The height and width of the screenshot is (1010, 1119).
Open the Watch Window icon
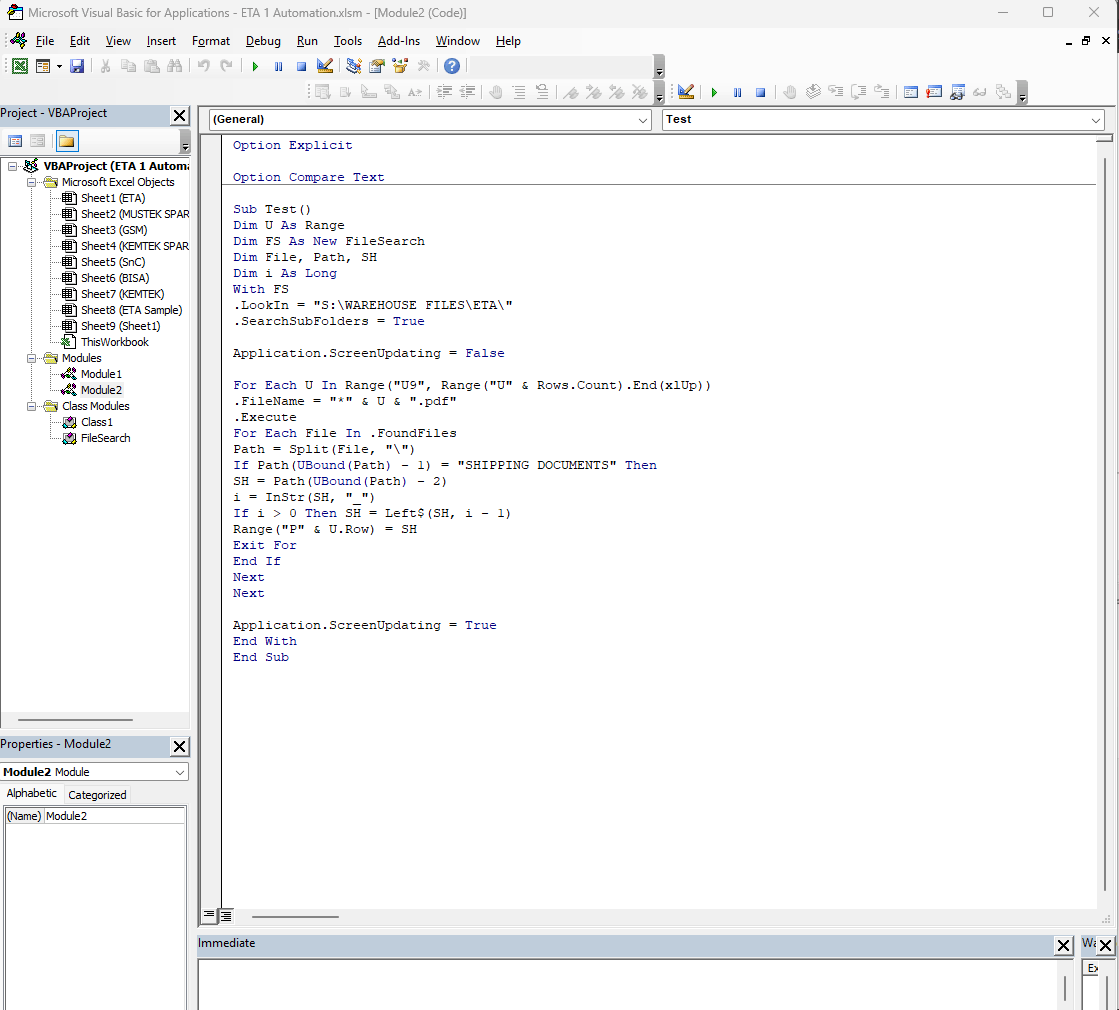click(x=957, y=92)
